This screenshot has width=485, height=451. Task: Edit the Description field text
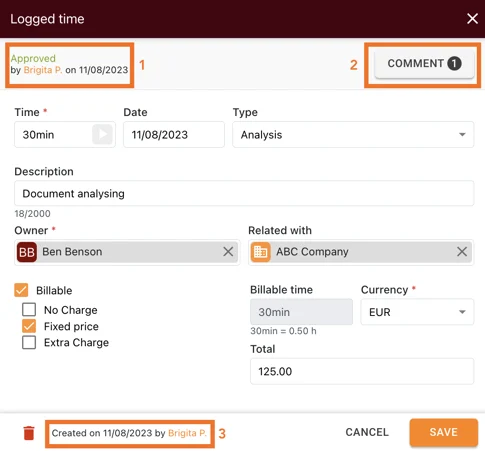[x=244, y=193]
